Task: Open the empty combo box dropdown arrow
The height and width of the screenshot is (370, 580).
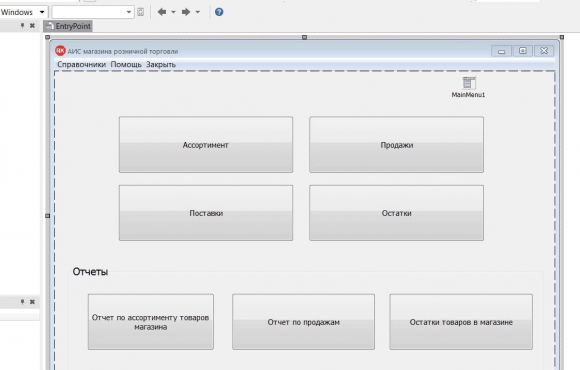Action: click(129, 12)
